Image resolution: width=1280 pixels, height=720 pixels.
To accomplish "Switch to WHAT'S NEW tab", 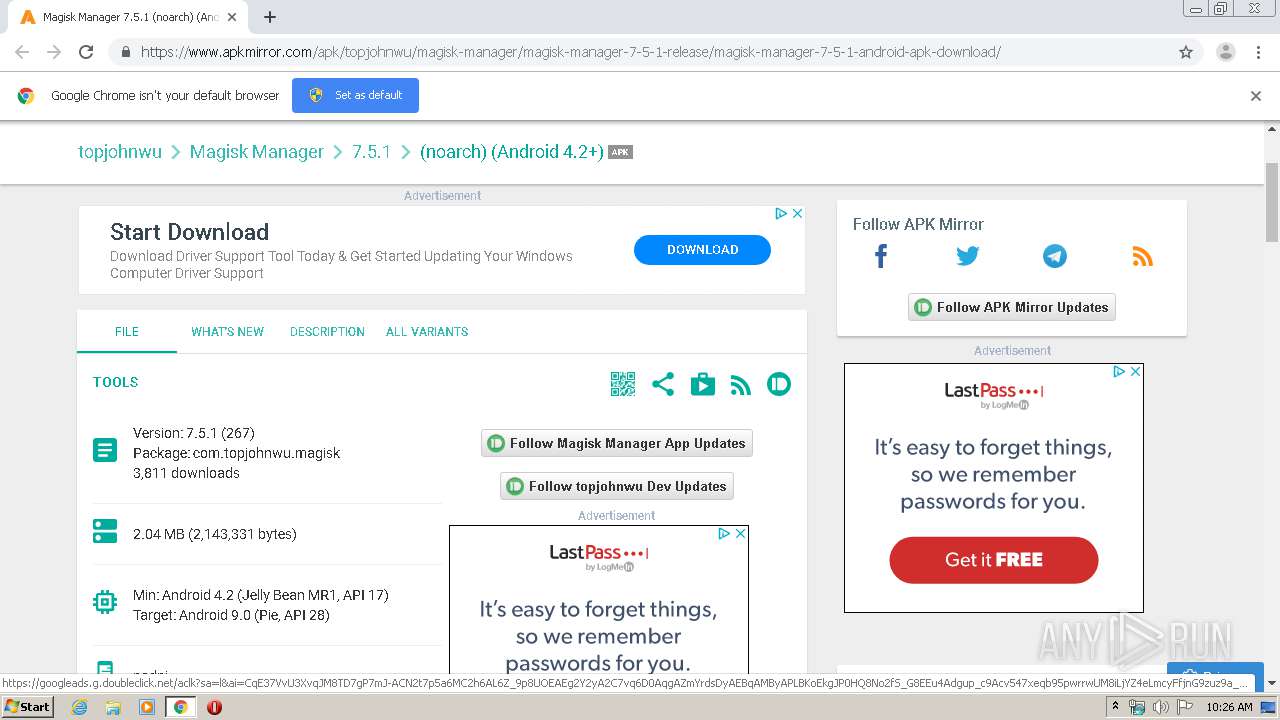I will pos(228,331).
